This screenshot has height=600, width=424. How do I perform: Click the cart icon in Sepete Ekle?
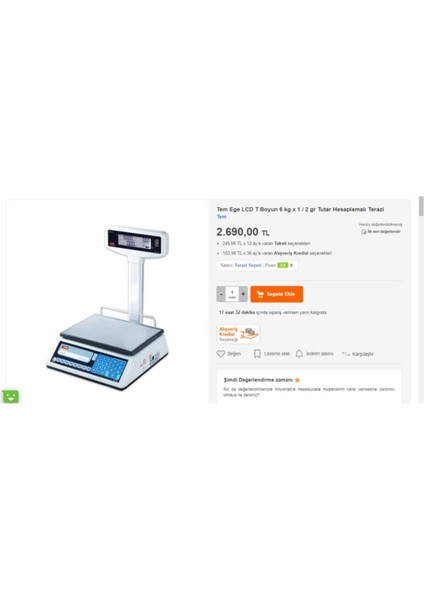click(260, 294)
